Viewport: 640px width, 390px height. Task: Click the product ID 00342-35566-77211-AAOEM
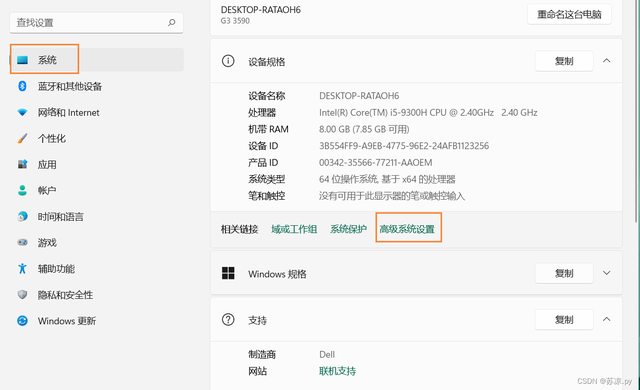376,162
